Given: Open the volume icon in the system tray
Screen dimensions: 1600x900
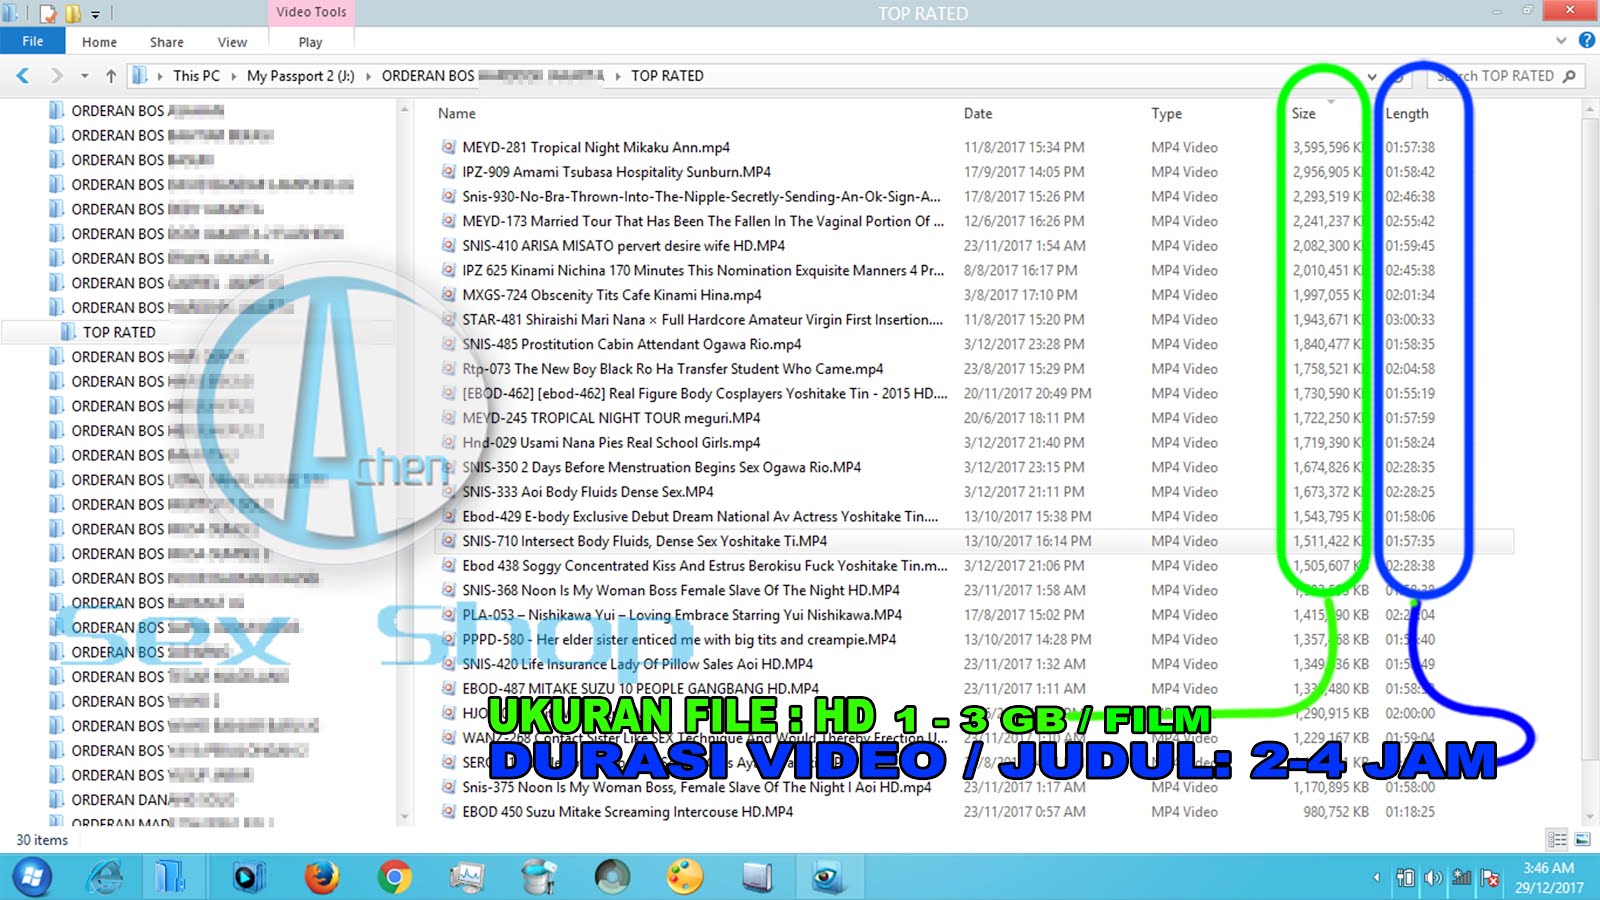Looking at the screenshot, I should pos(1432,877).
